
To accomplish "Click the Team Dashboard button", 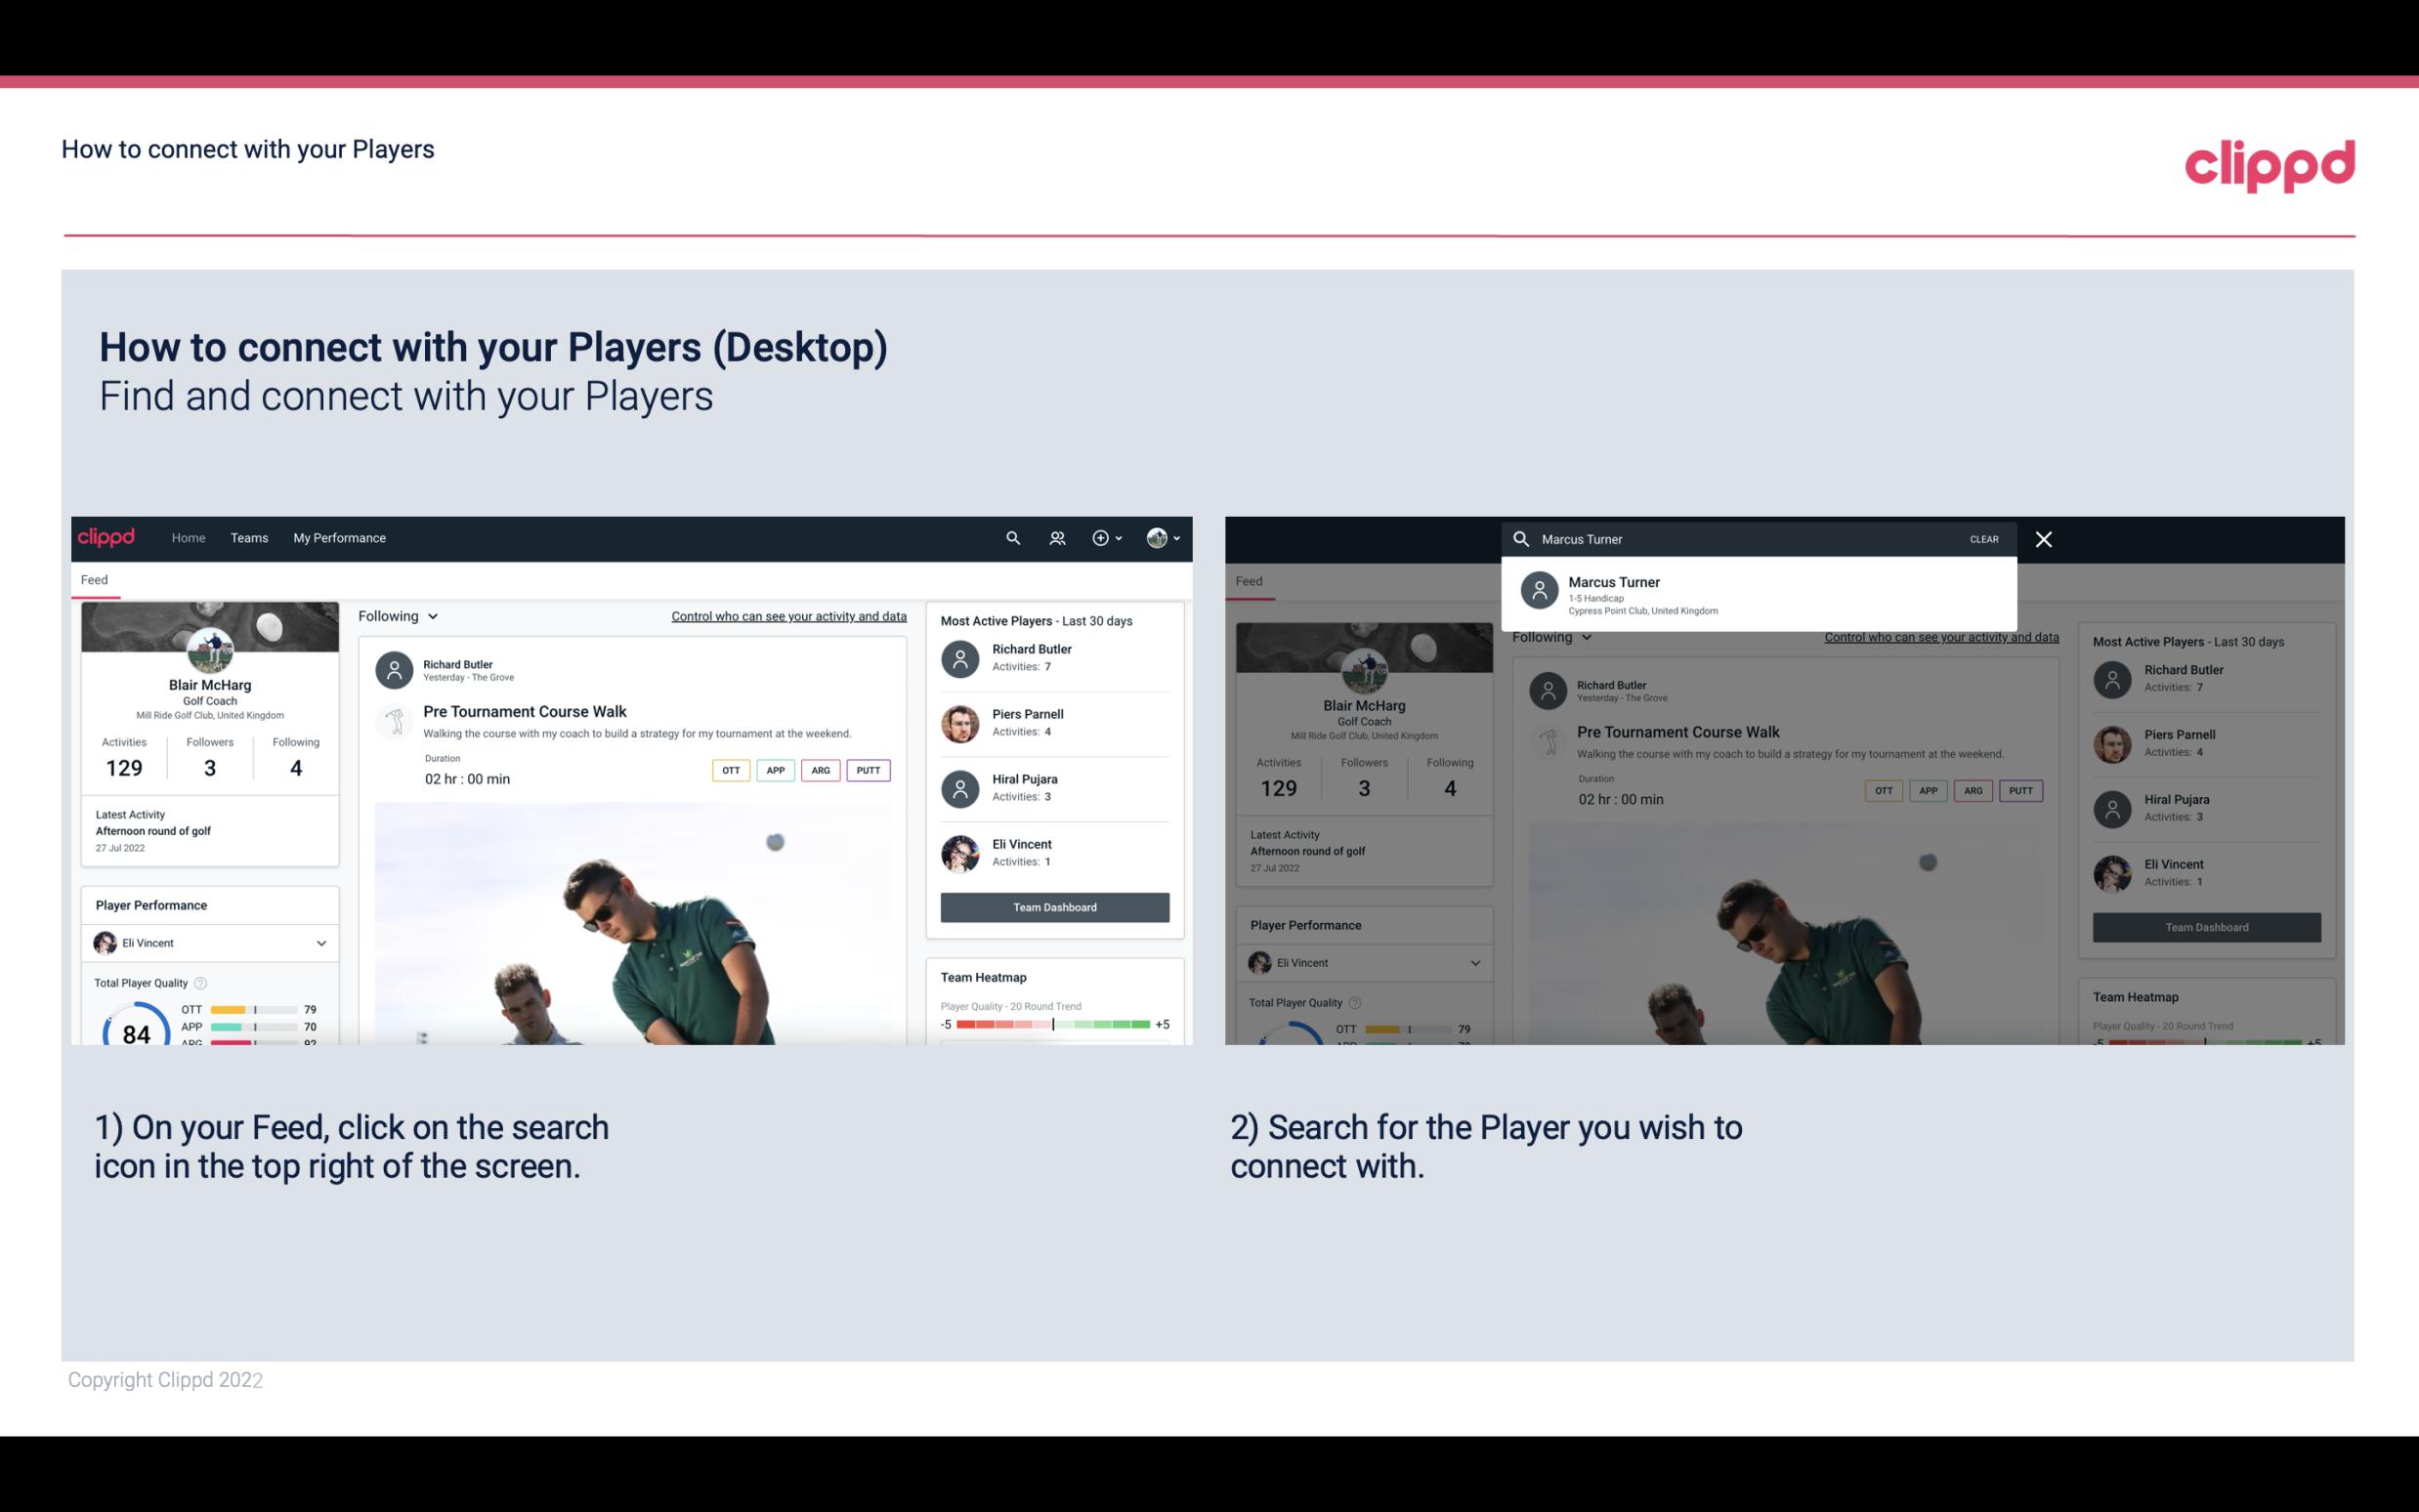I will click(1053, 905).
